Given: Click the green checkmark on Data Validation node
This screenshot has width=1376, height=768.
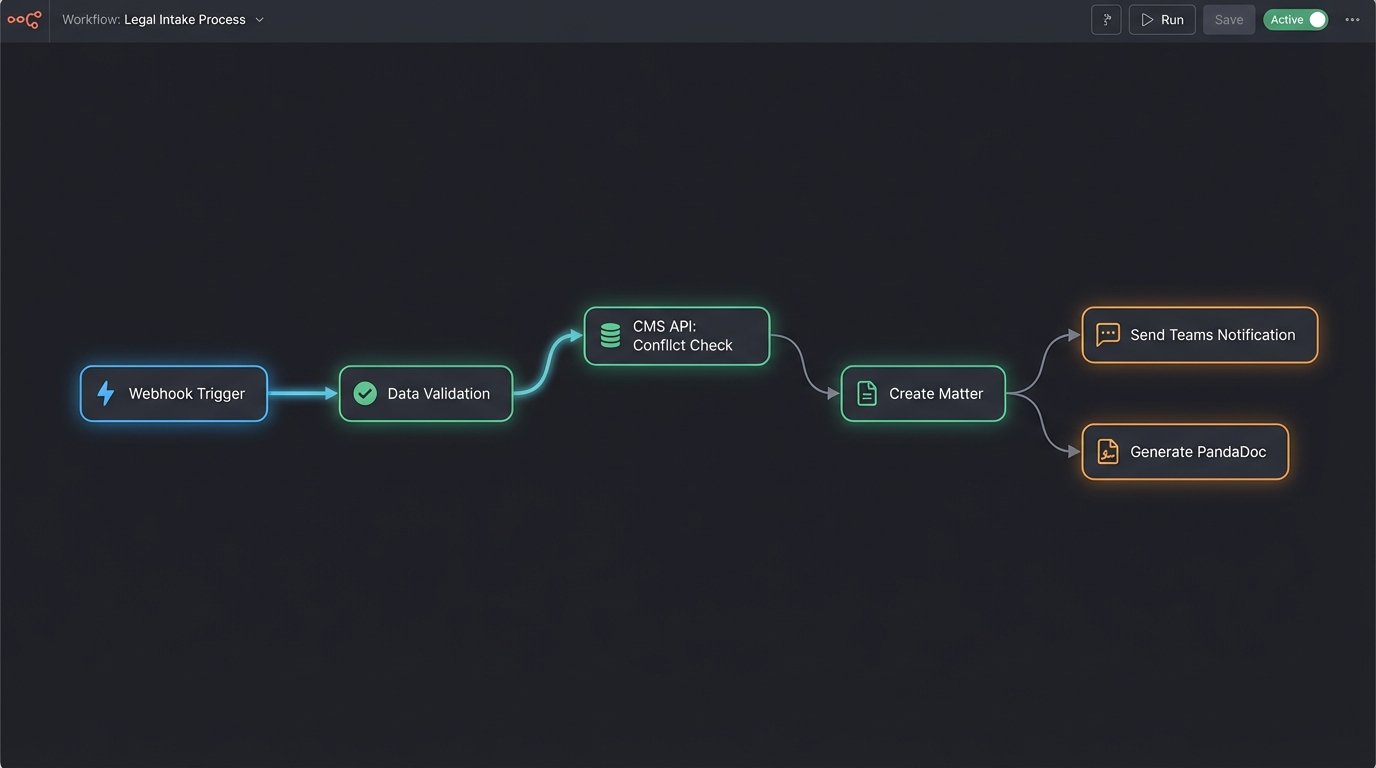Looking at the screenshot, I should tap(365, 393).
